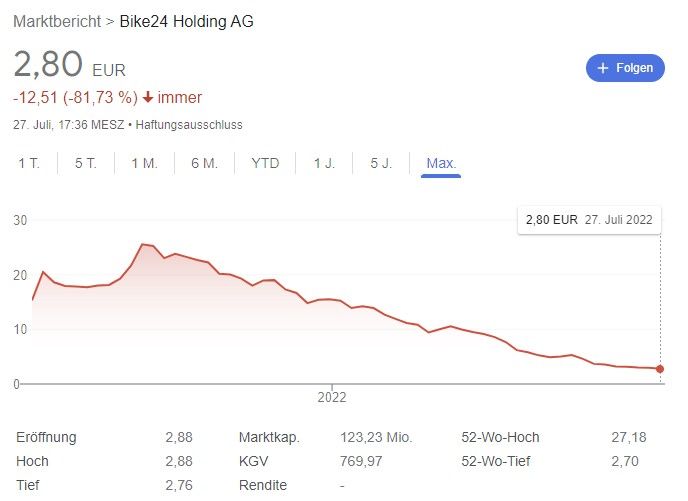
Task: Click the red endpoint dot on chart
Action: (x=660, y=369)
